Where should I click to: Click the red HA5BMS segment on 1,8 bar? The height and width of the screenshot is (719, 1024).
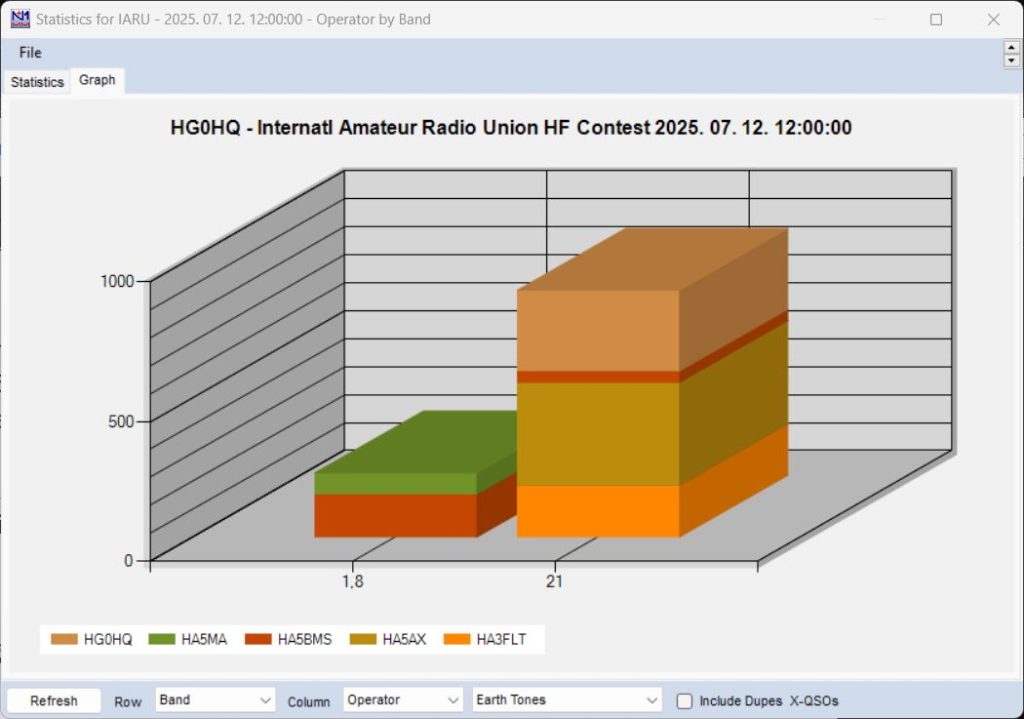[x=395, y=515]
